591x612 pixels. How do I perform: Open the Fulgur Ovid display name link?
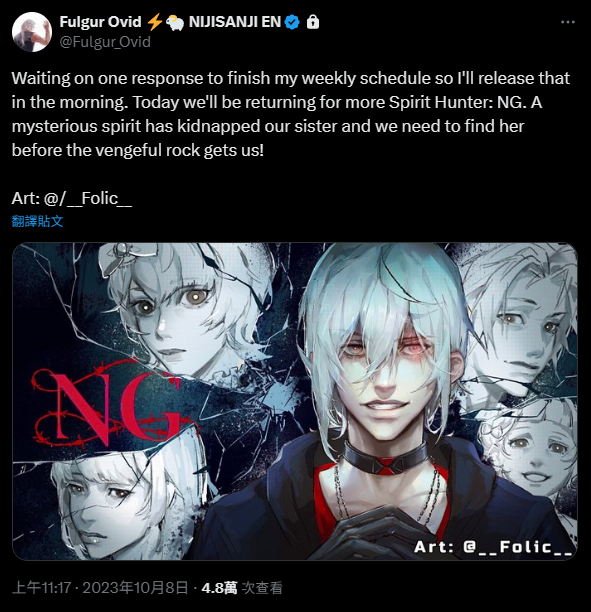(100, 22)
